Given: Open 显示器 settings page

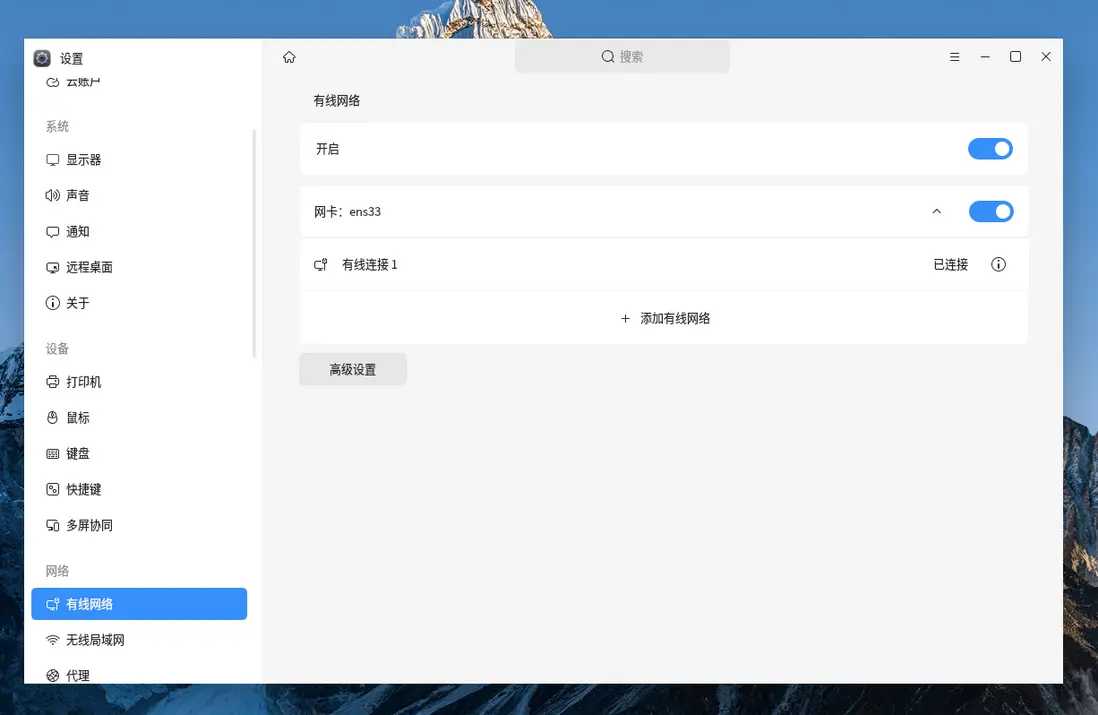Looking at the screenshot, I should [139, 160].
